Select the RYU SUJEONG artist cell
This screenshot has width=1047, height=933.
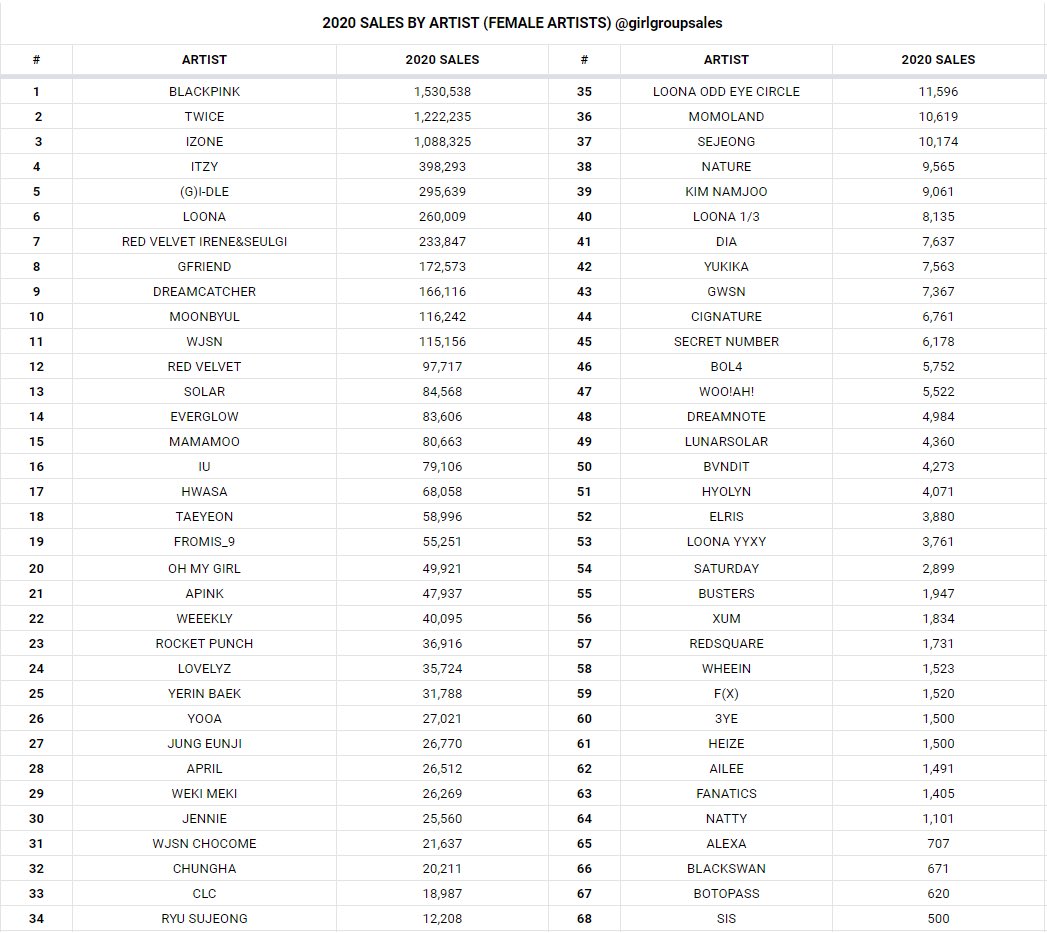coord(204,919)
